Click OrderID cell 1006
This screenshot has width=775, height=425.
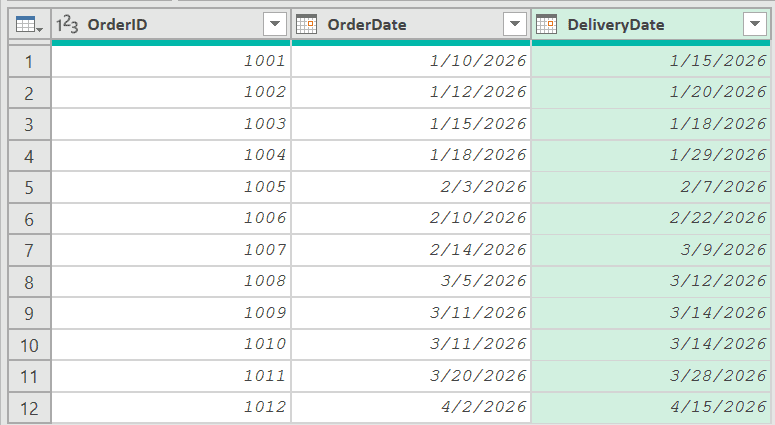click(x=171, y=218)
